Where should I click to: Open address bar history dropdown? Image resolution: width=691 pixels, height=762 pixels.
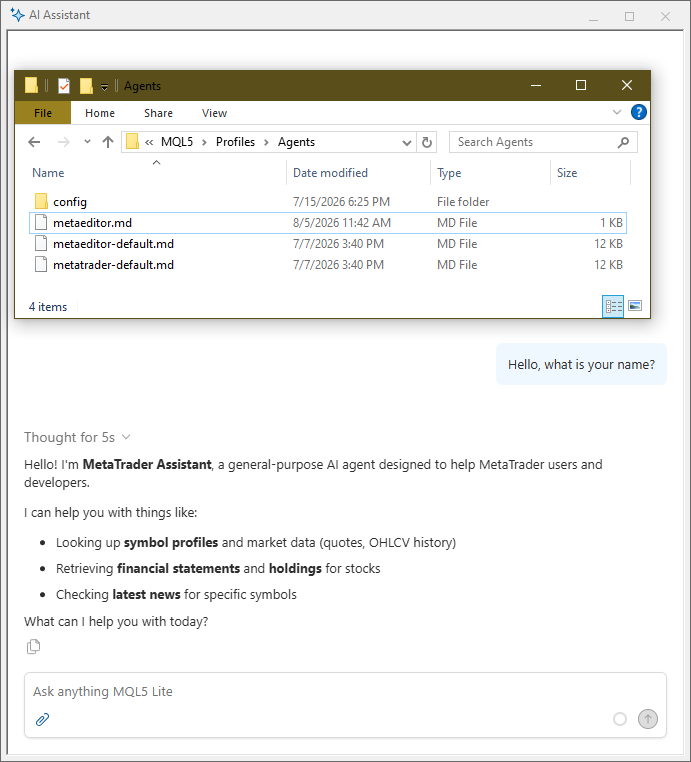tap(407, 142)
